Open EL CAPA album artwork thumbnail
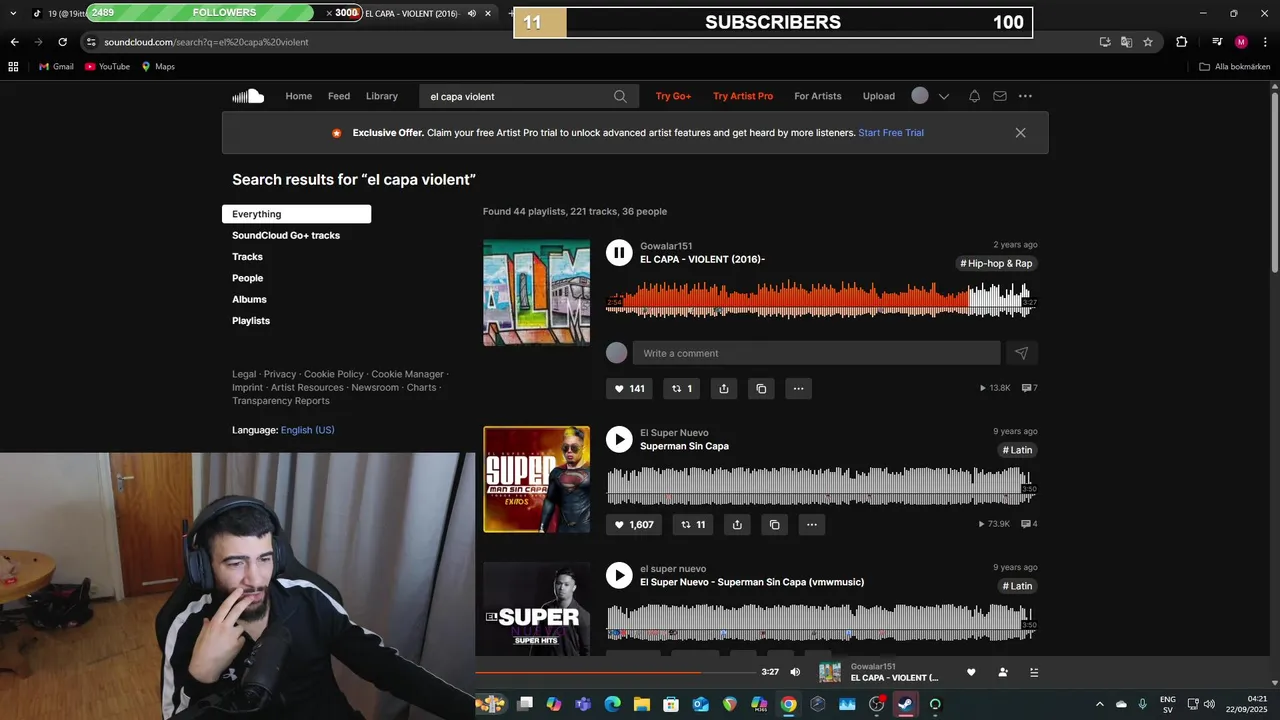The height and width of the screenshot is (720, 1280). tap(537, 293)
